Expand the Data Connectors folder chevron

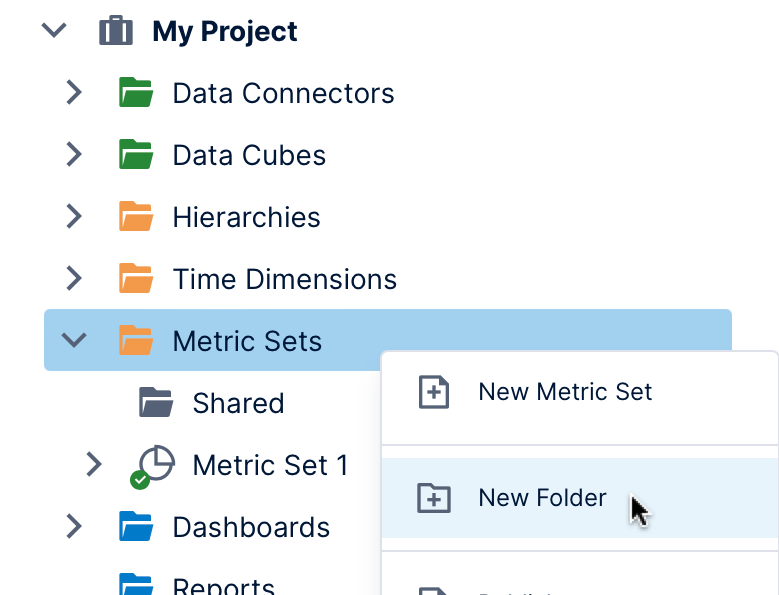pos(74,92)
